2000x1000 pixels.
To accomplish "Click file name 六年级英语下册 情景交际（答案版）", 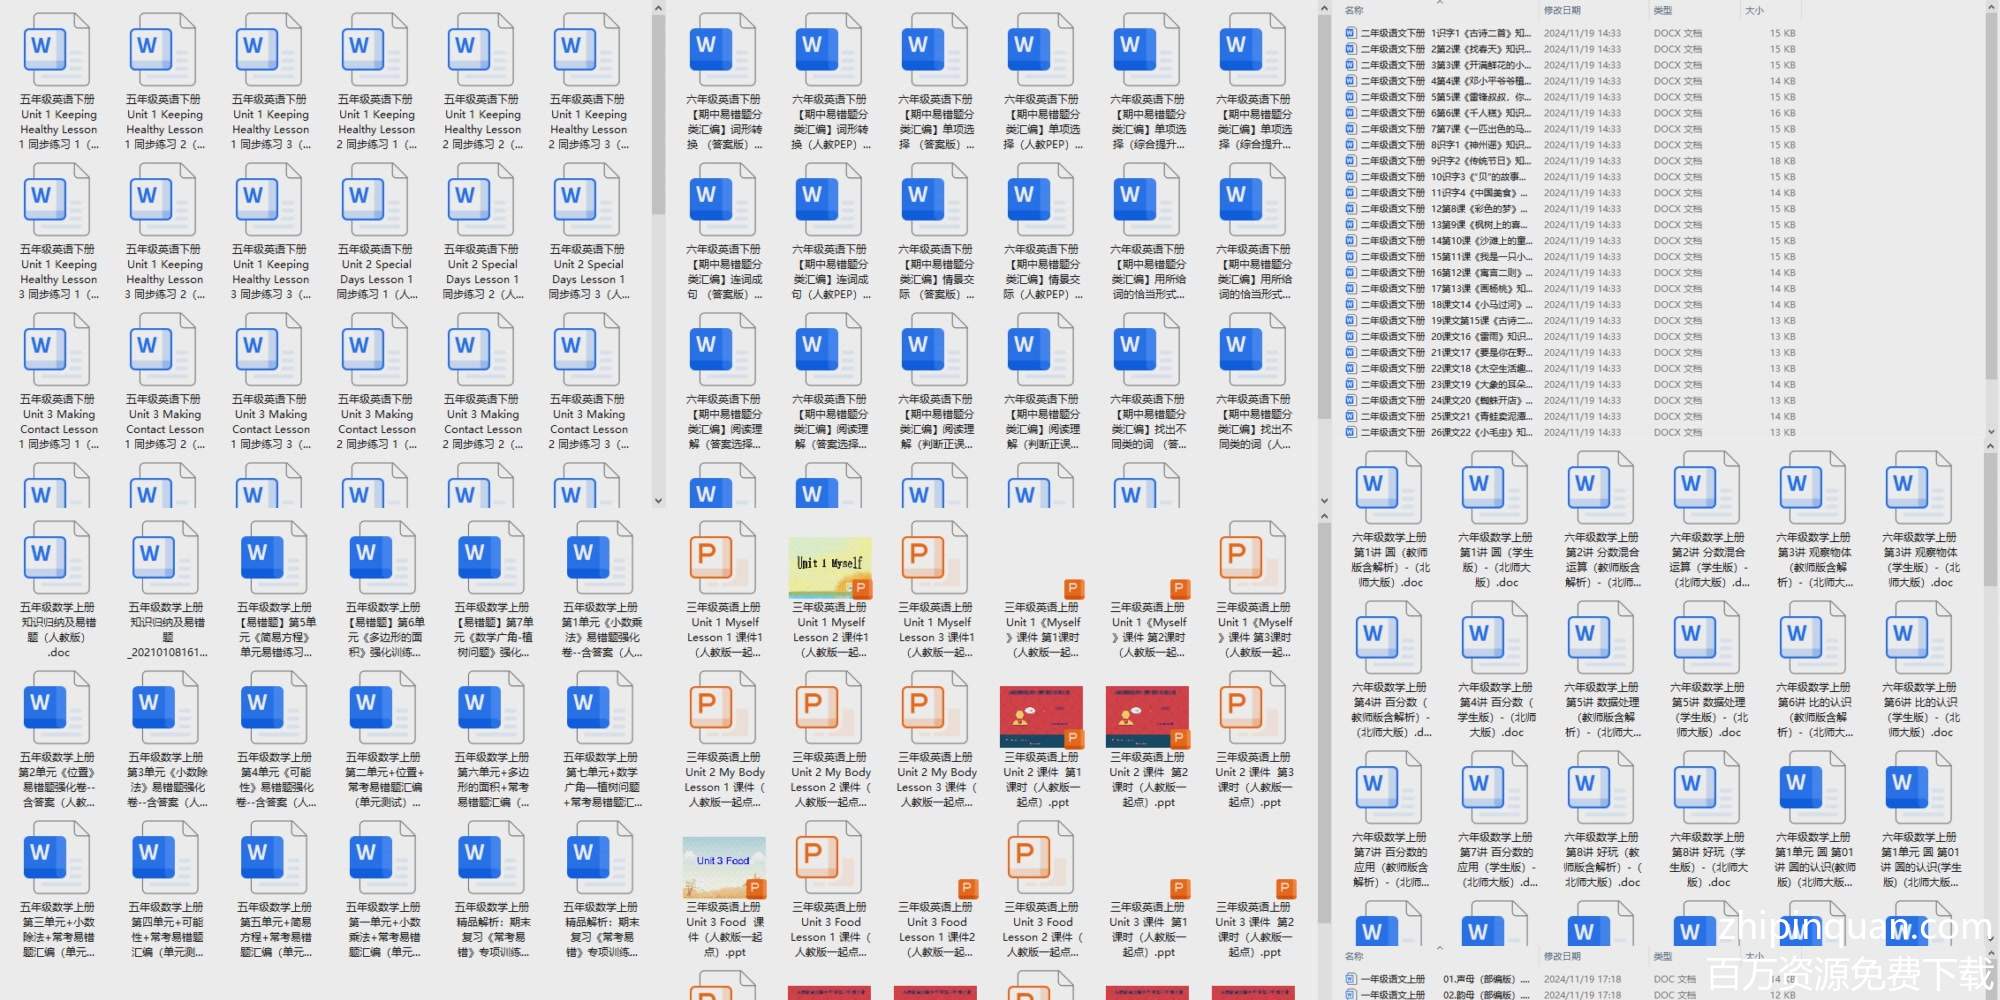I will (935, 272).
